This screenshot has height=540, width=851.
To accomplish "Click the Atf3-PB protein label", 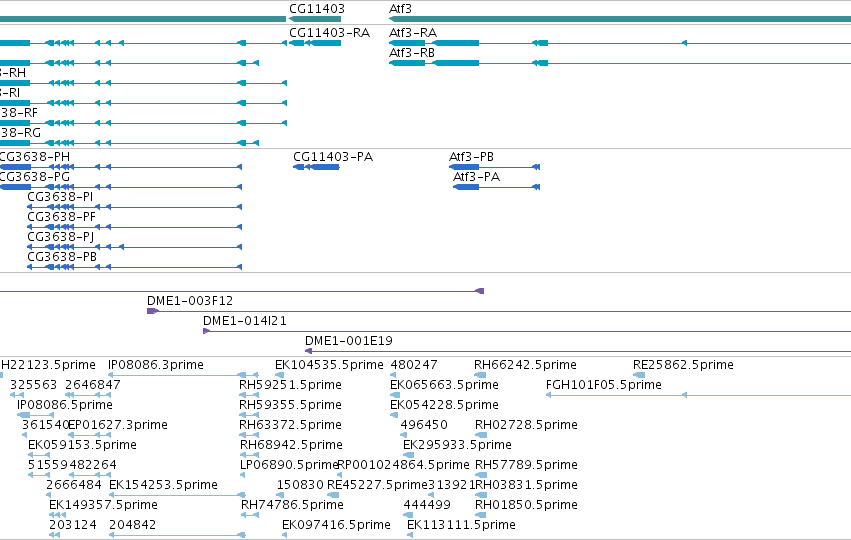I will click(x=472, y=157).
